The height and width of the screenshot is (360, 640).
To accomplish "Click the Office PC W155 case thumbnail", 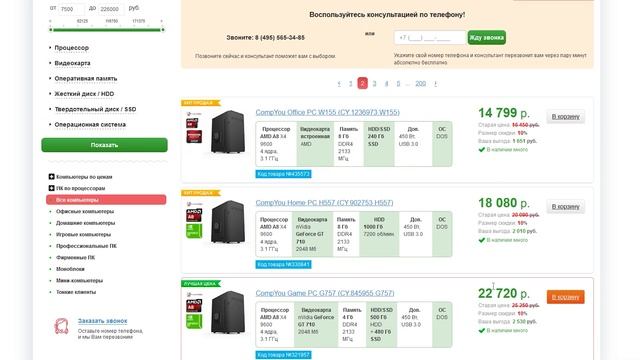I will click(228, 132).
